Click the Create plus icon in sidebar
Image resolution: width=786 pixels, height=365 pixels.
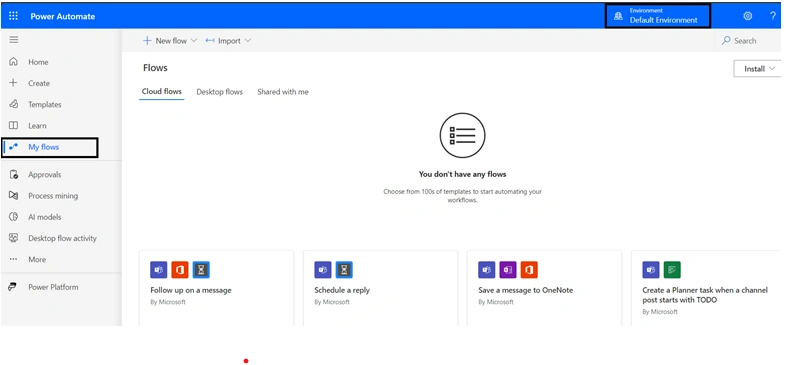pos(14,83)
